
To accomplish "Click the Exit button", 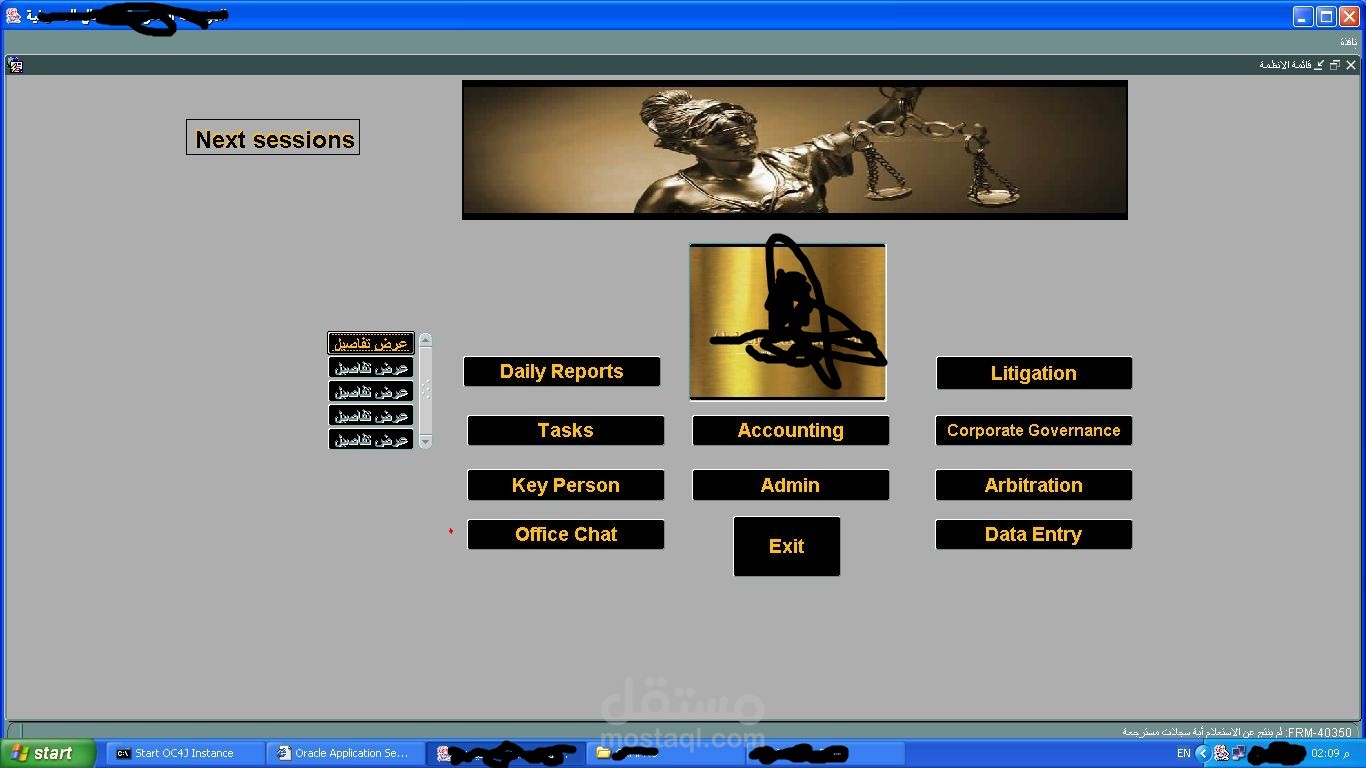I will pyautogui.click(x=786, y=546).
